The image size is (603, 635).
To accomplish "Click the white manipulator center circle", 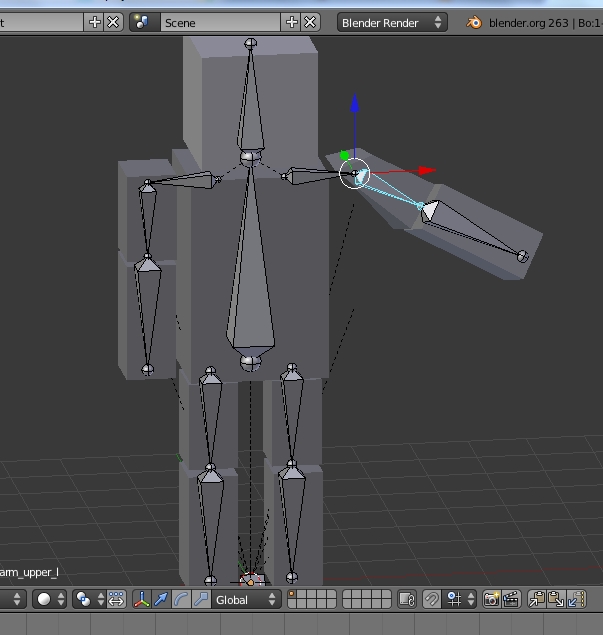I will click(354, 173).
